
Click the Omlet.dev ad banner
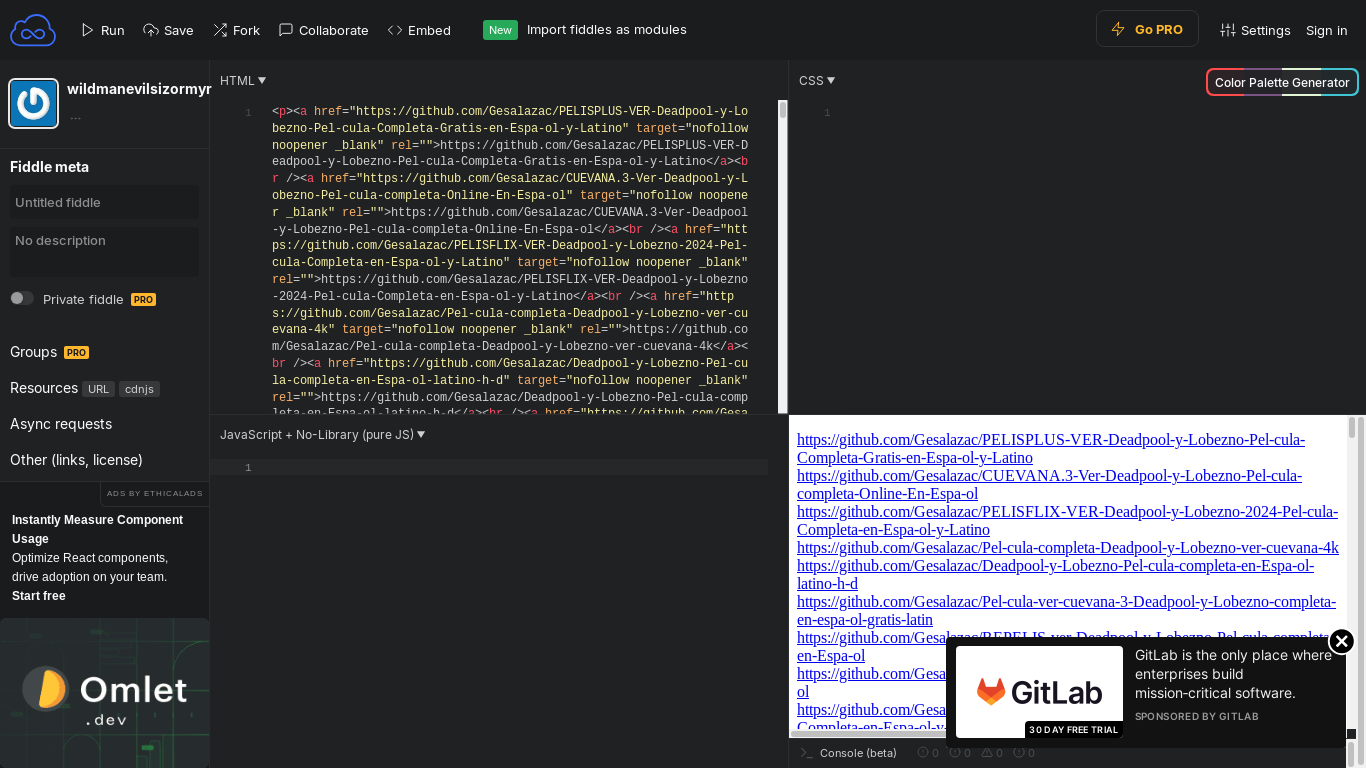[x=104, y=693]
